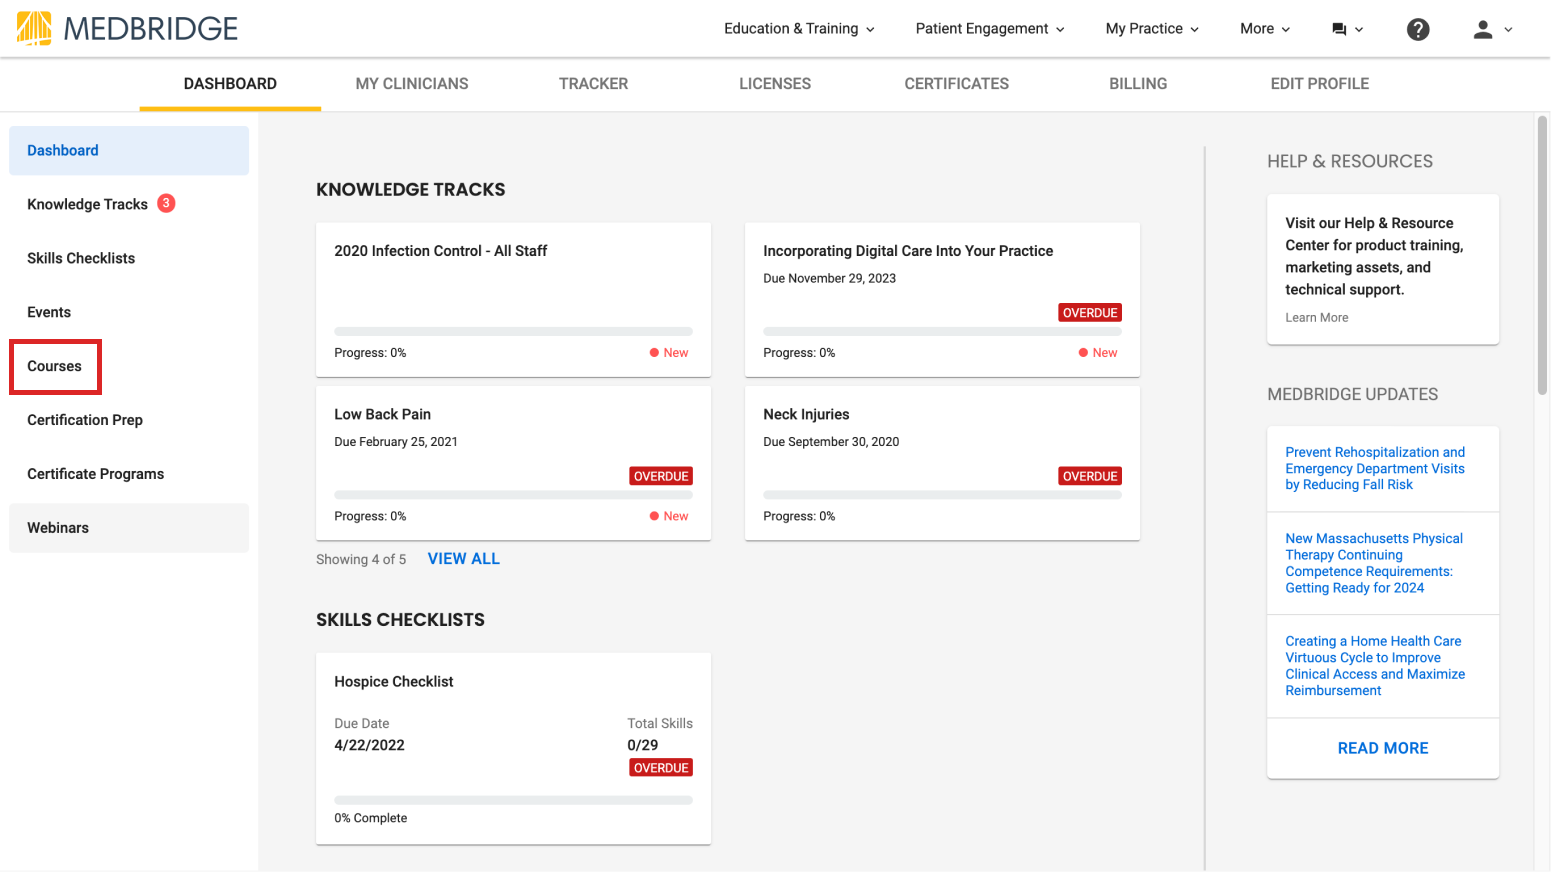Click the page vertical scrollbar
This screenshot has width=1551, height=872.
pyautogui.click(x=1542, y=255)
